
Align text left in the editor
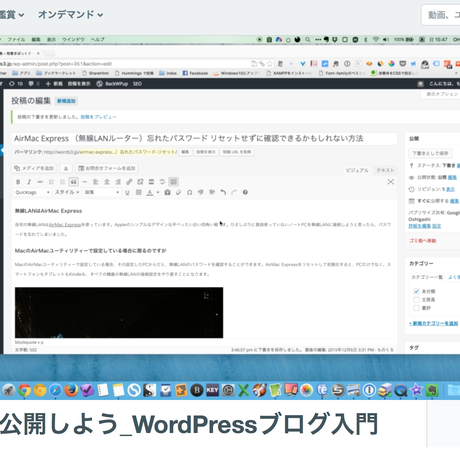[96, 182]
